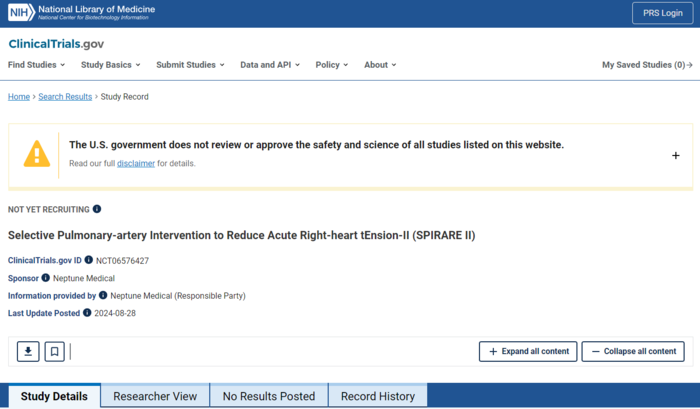Go to My Saved Studies
Image resolution: width=700 pixels, height=409 pixels.
(647, 65)
